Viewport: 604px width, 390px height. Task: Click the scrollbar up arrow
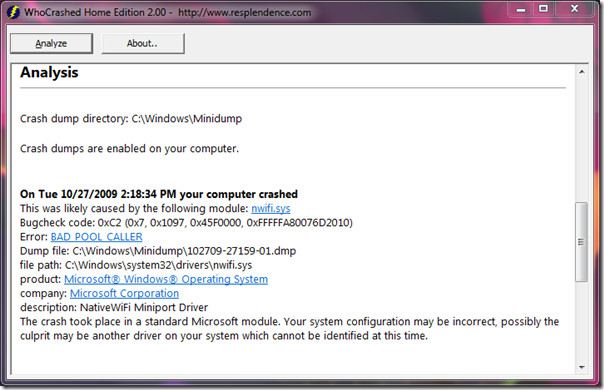click(582, 72)
